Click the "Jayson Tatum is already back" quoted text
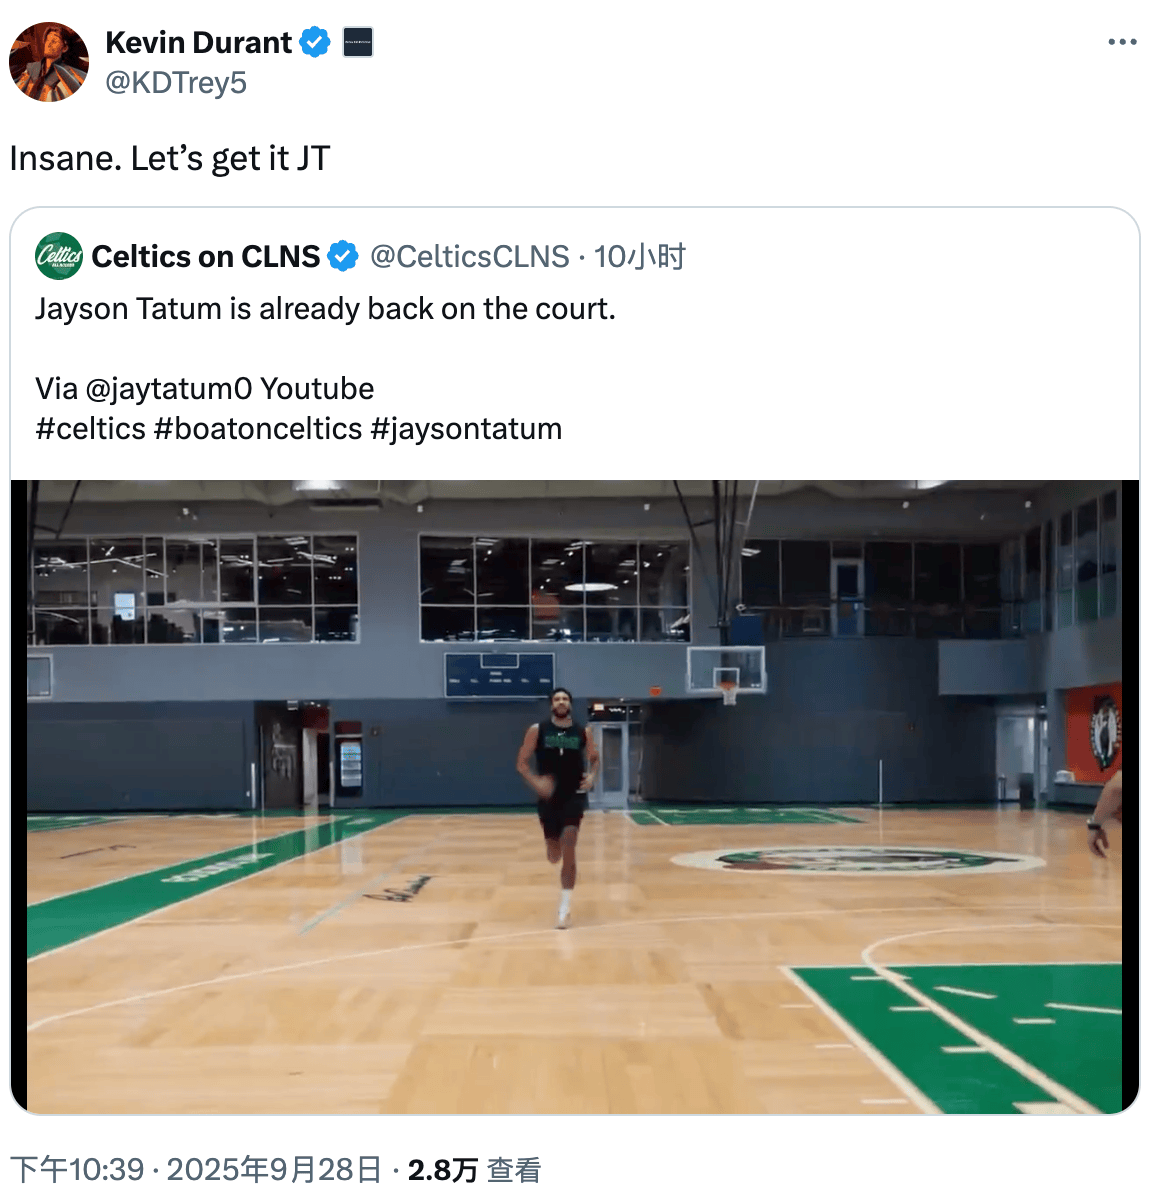The height and width of the screenshot is (1194, 1154). point(325,309)
